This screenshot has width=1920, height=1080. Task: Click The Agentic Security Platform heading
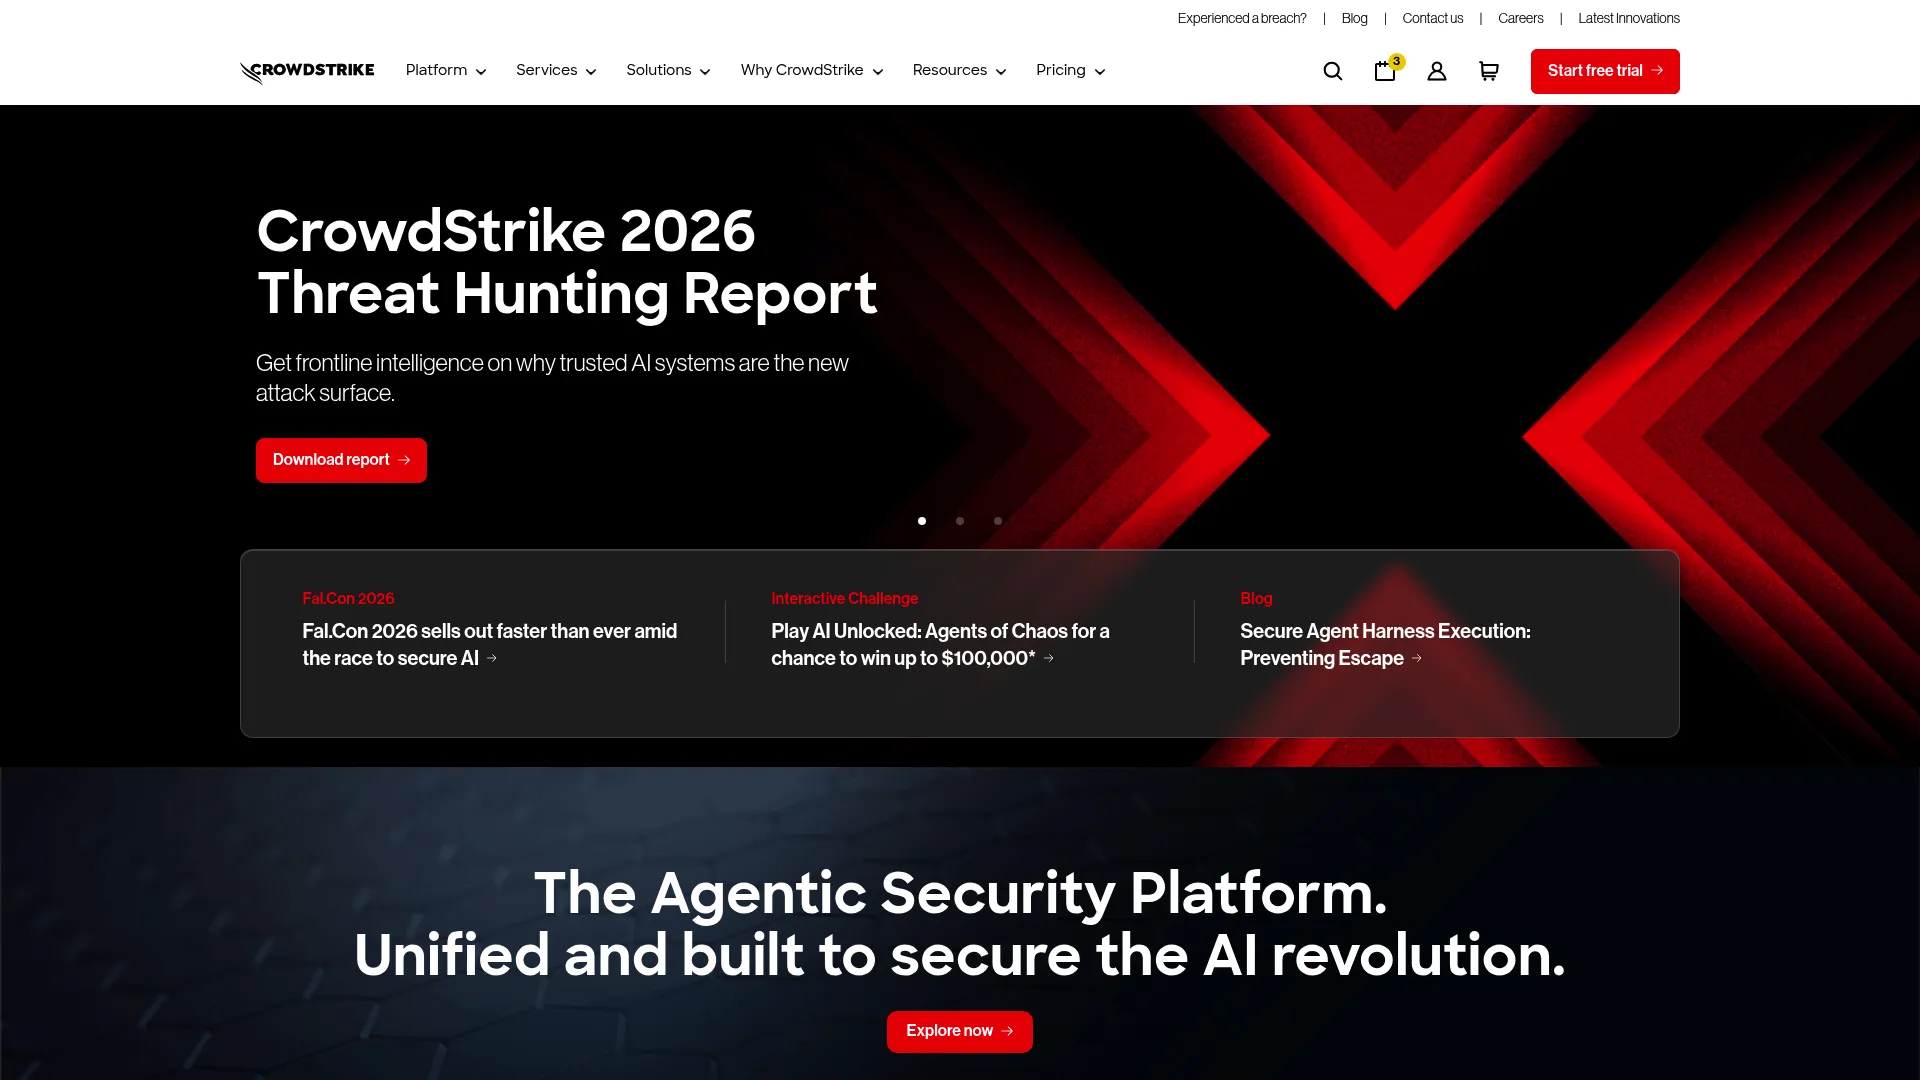pyautogui.click(x=960, y=924)
